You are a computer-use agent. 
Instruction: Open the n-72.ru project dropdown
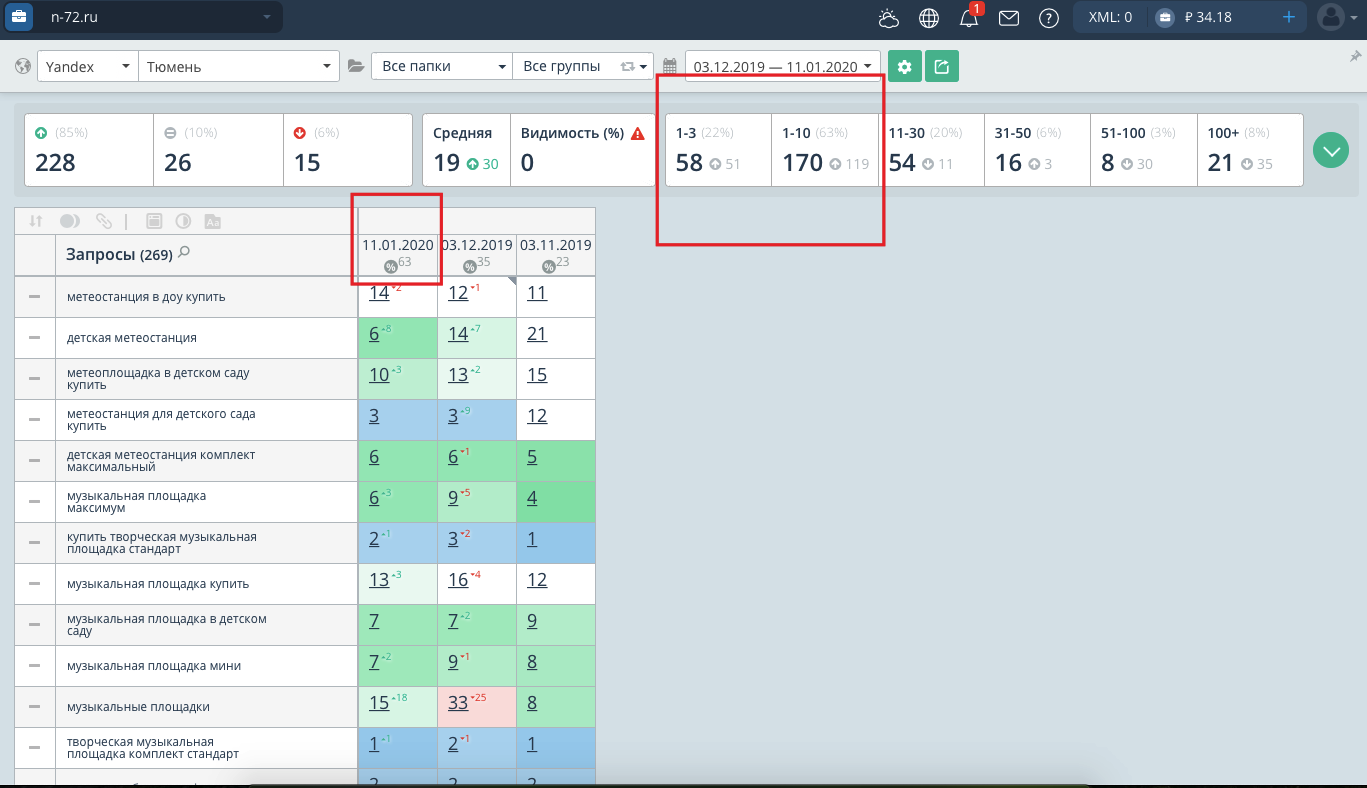(159, 17)
